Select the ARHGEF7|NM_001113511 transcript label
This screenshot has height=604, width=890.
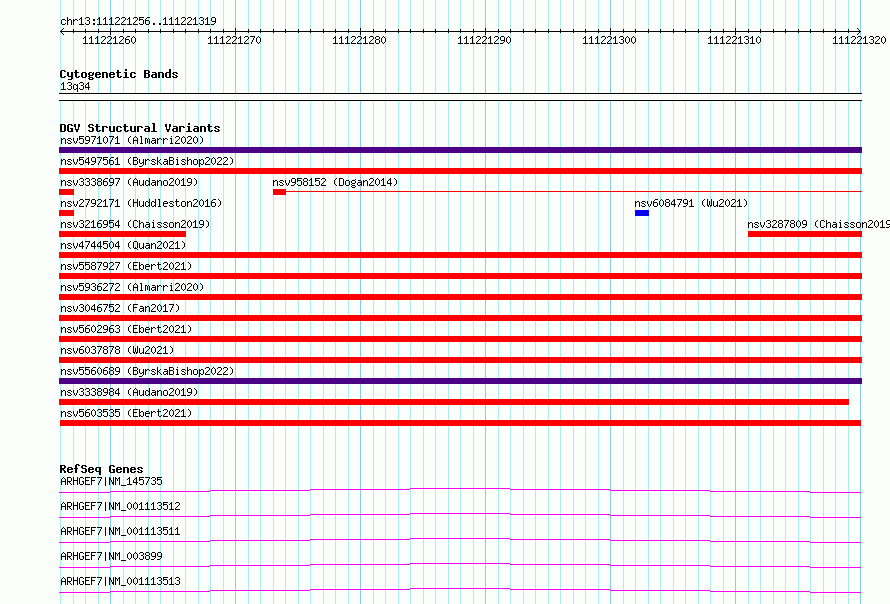[120, 531]
